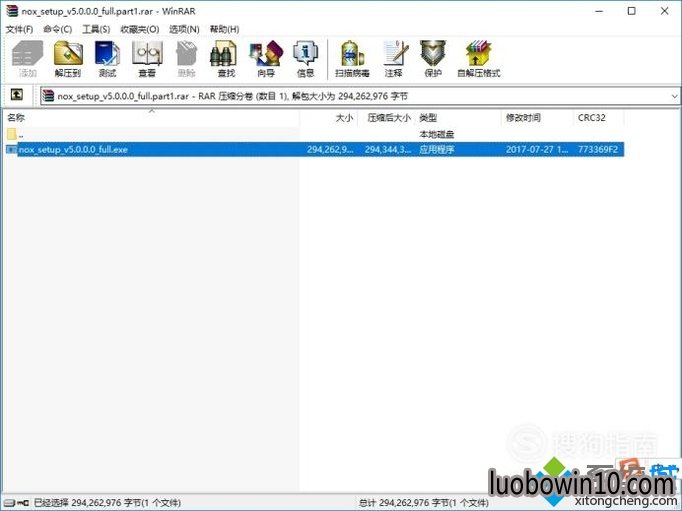Open the Help (帮助) menu
Image resolution: width=682 pixels, height=511 pixels.
point(224,29)
